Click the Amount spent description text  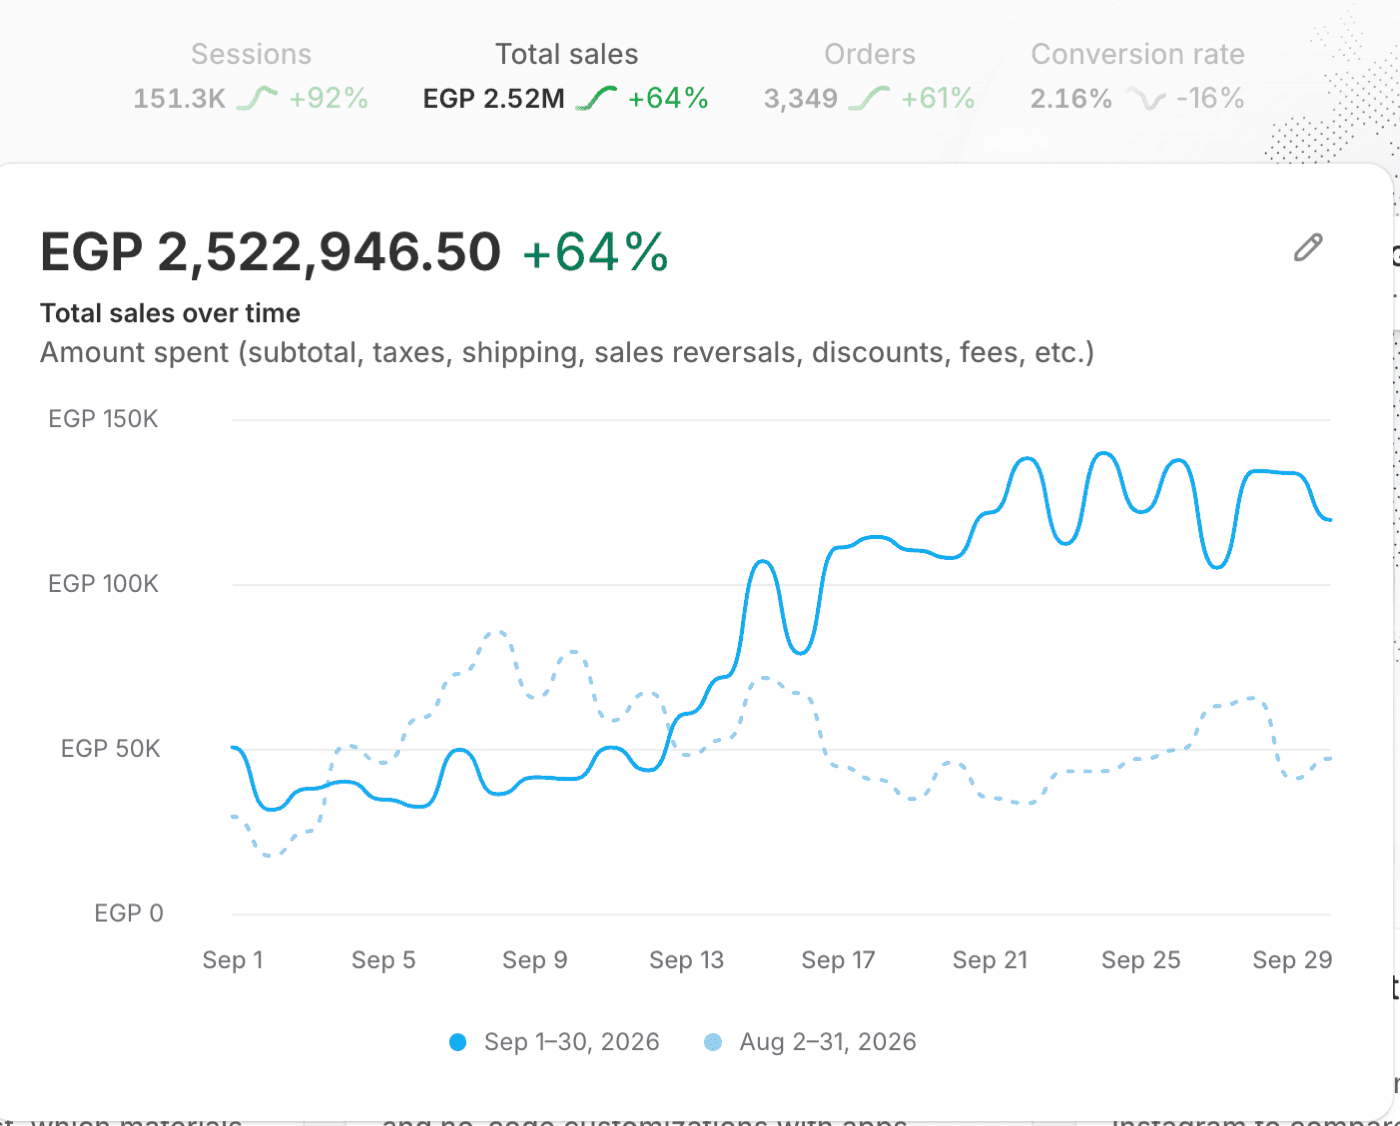pyautogui.click(x=567, y=352)
